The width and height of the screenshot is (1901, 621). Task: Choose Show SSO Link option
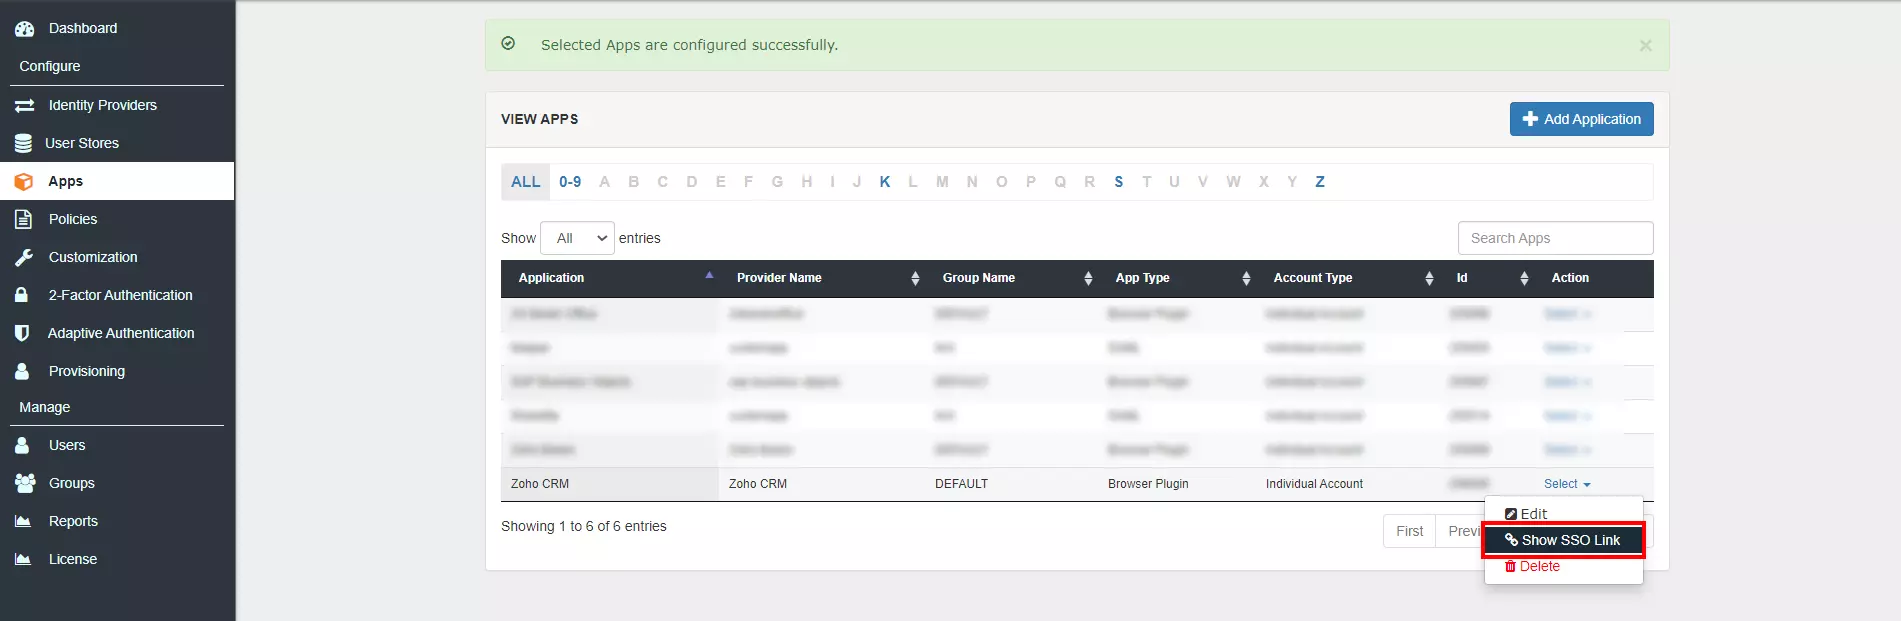coord(1563,540)
